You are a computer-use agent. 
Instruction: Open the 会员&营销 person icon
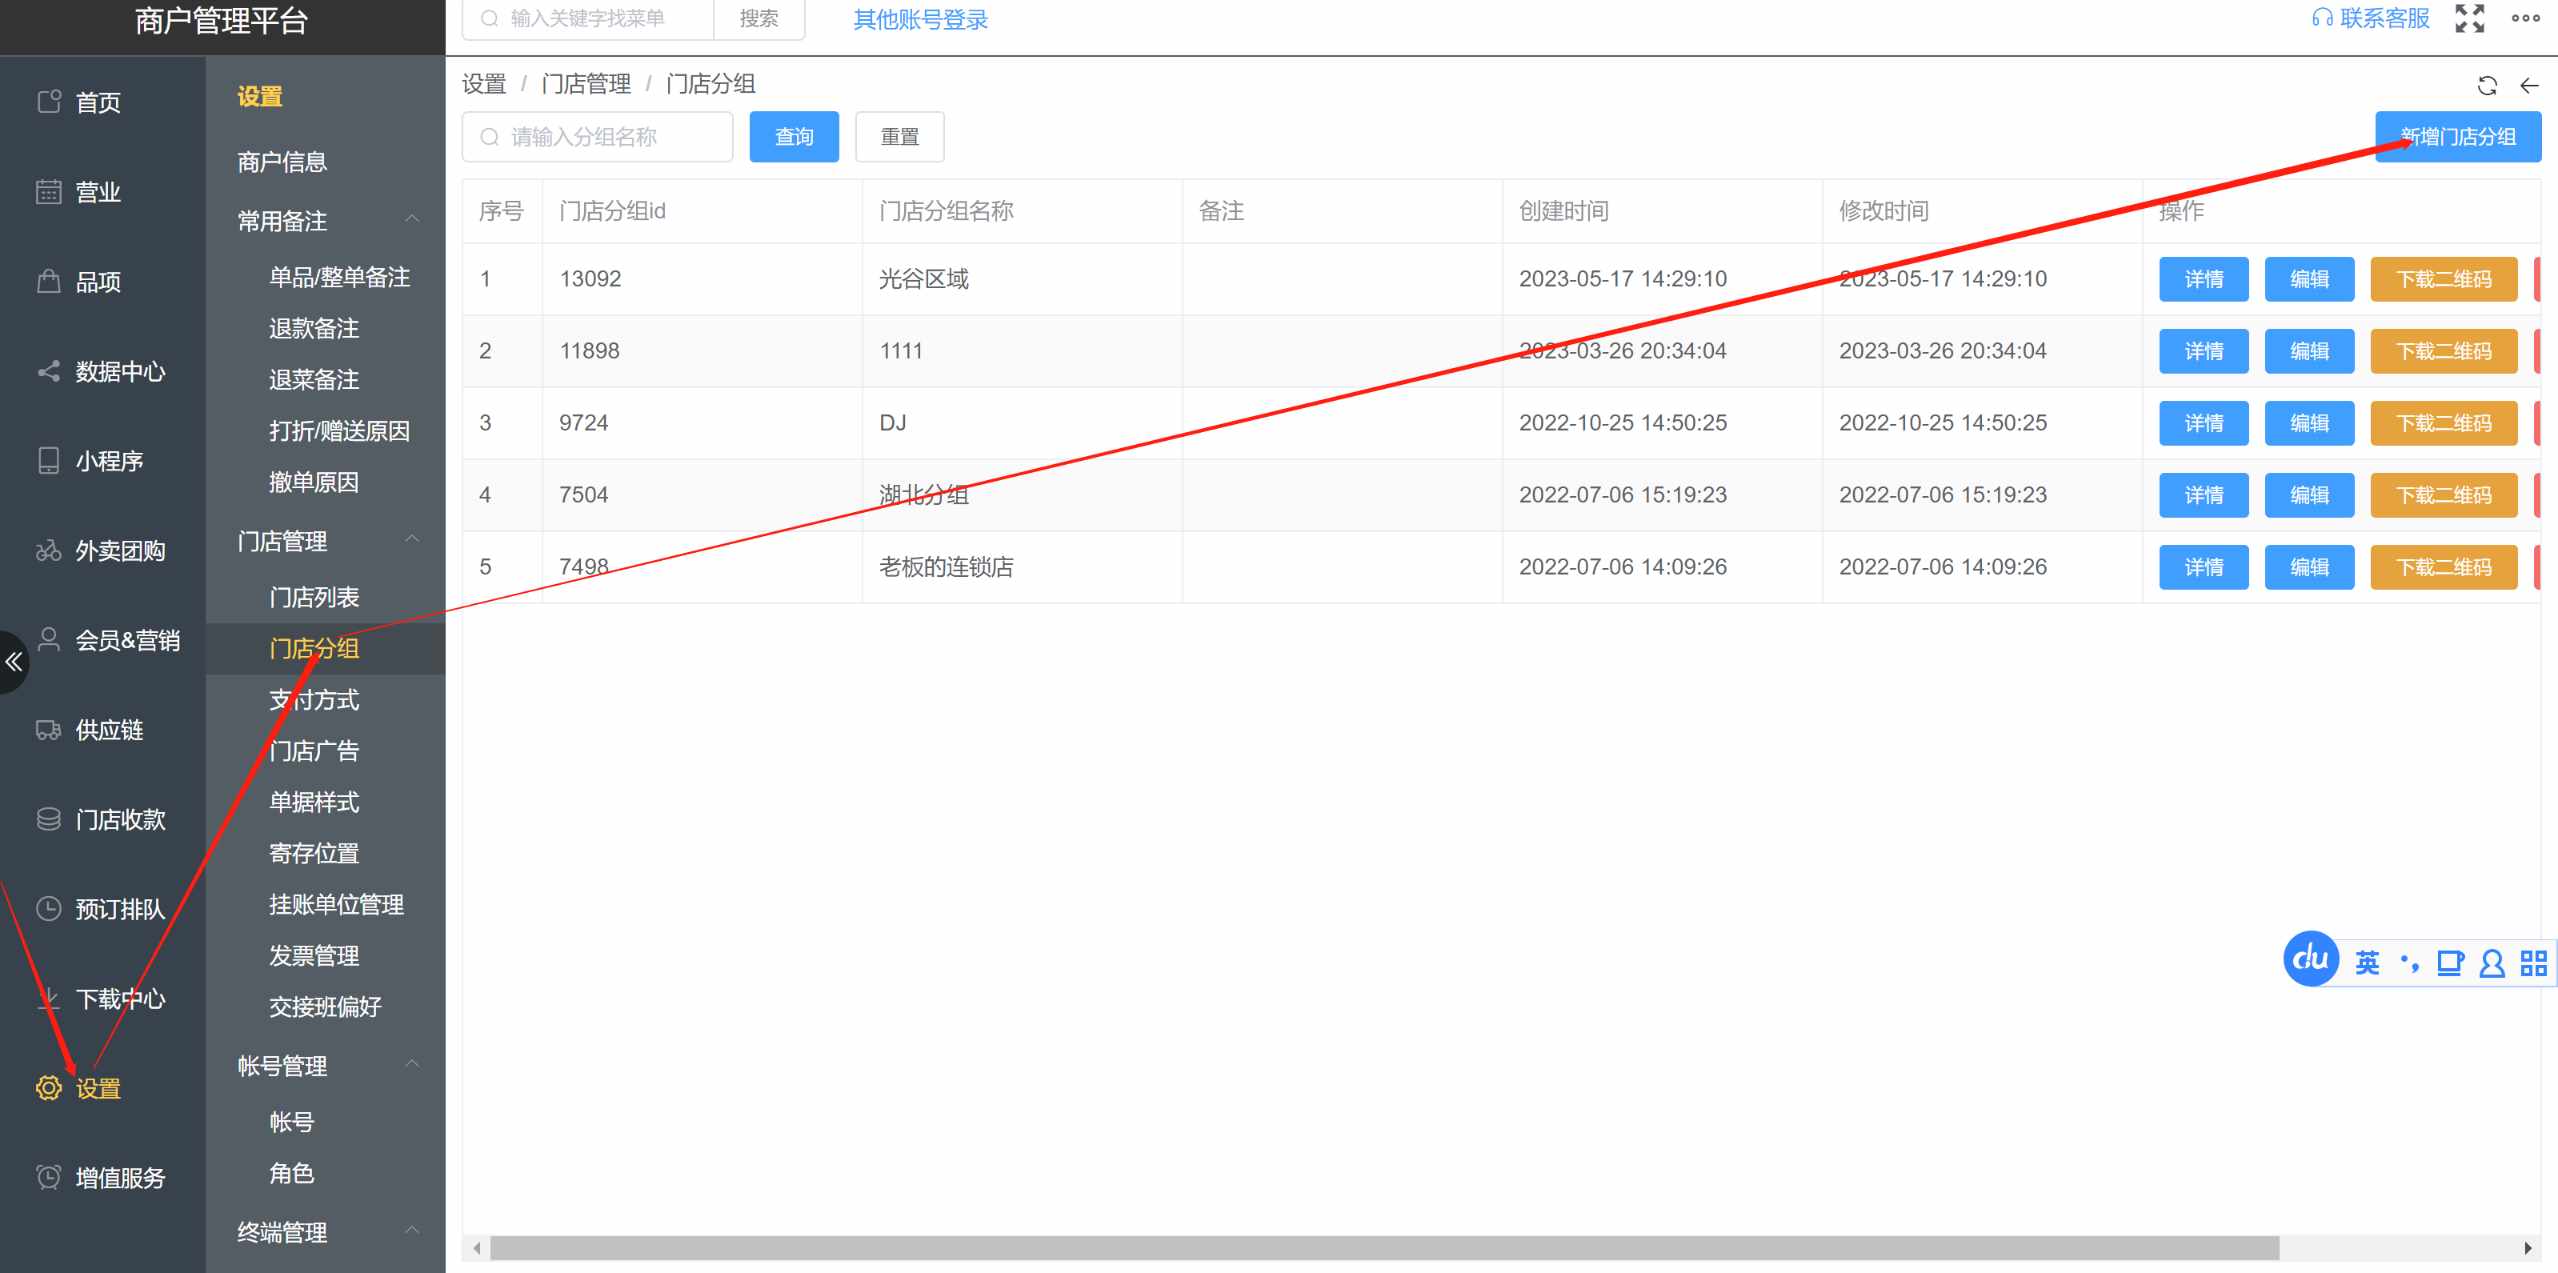click(x=49, y=639)
